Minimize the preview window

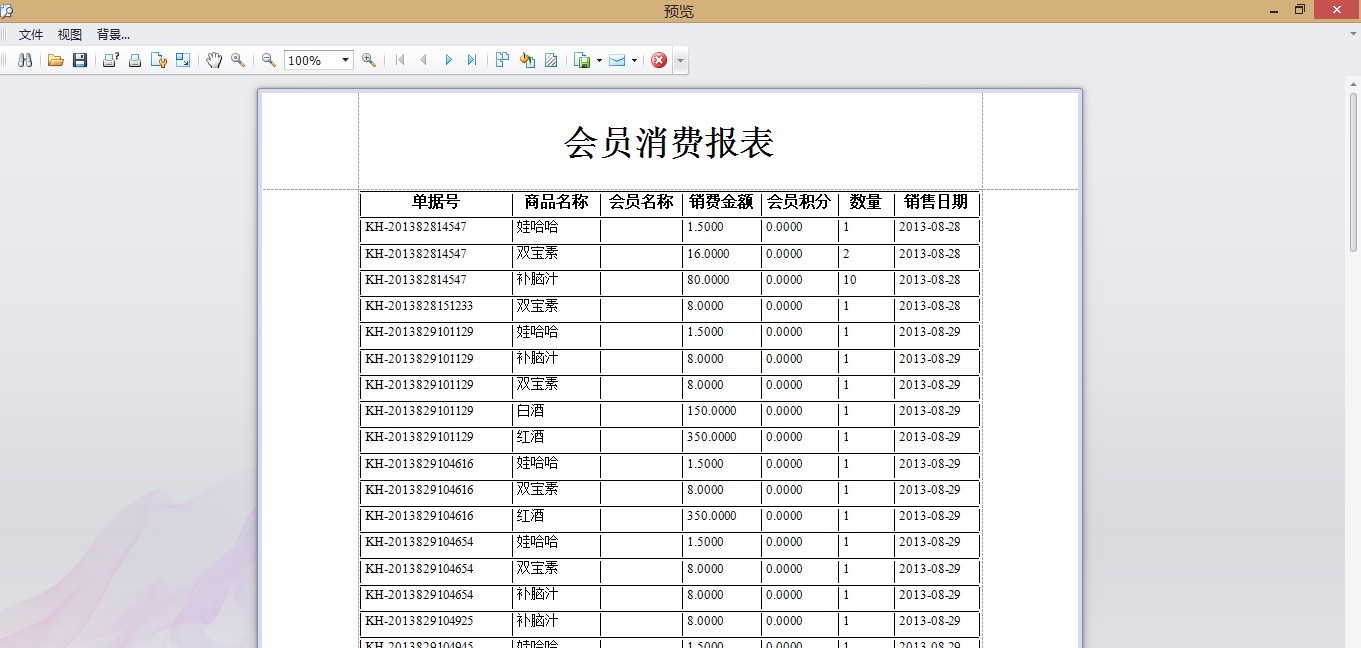pyautogui.click(x=1274, y=10)
